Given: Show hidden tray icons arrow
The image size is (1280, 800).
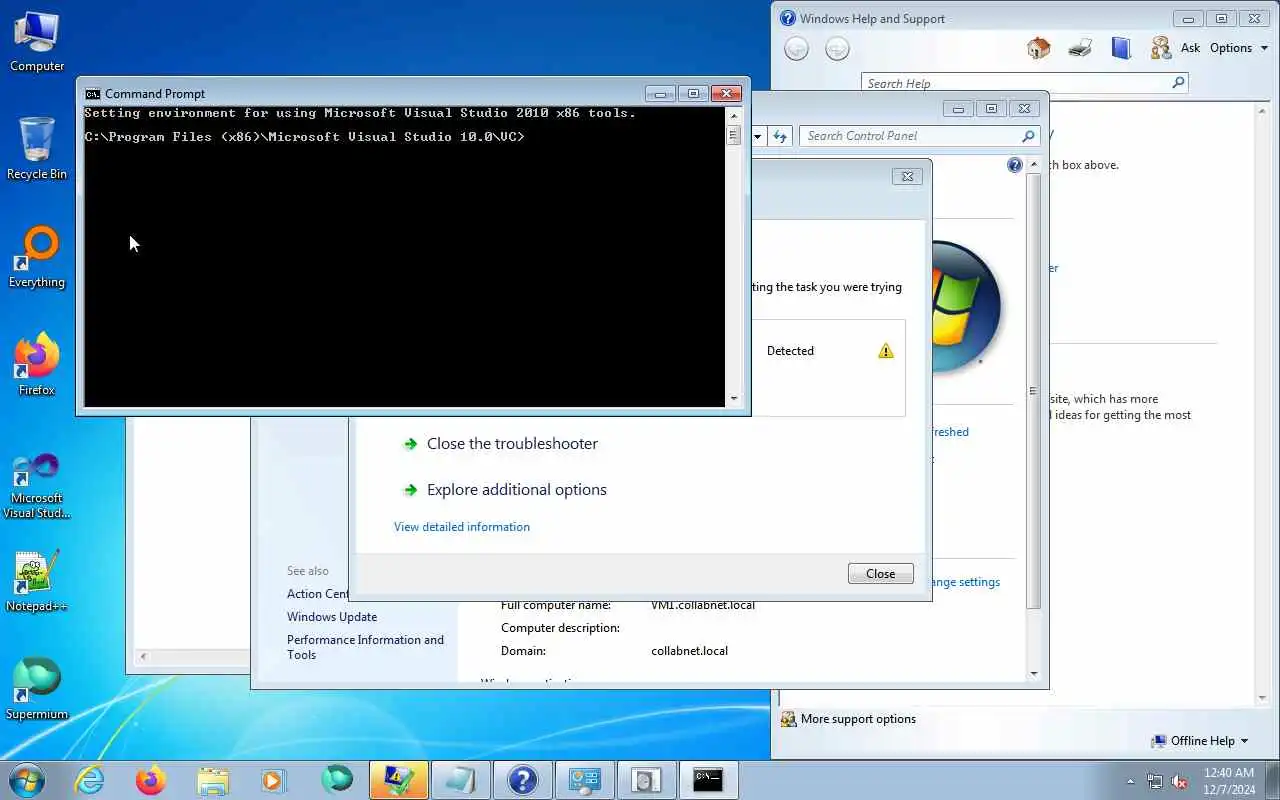Looking at the screenshot, I should point(1131,781).
